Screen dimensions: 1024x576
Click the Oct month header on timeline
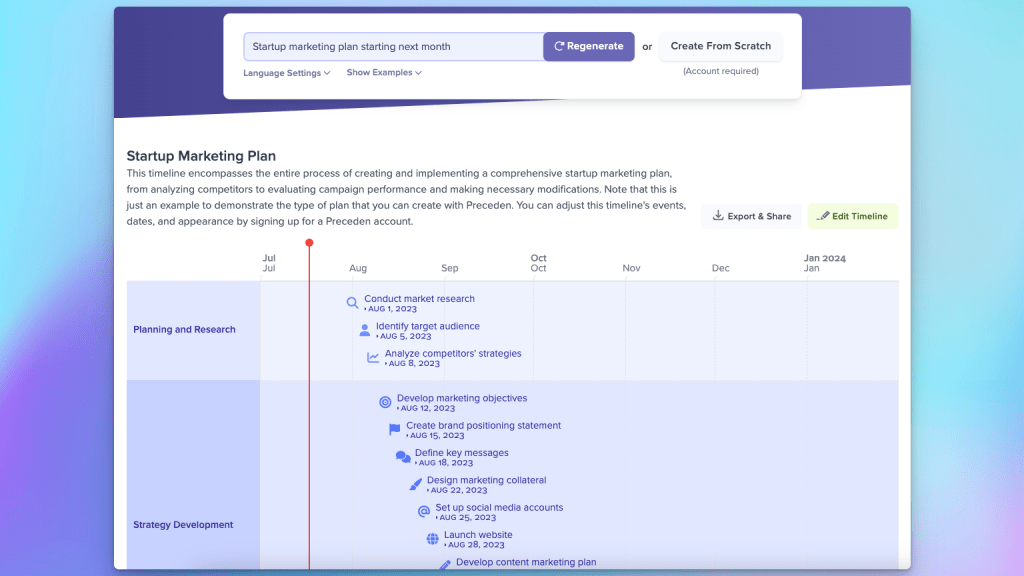point(539,263)
